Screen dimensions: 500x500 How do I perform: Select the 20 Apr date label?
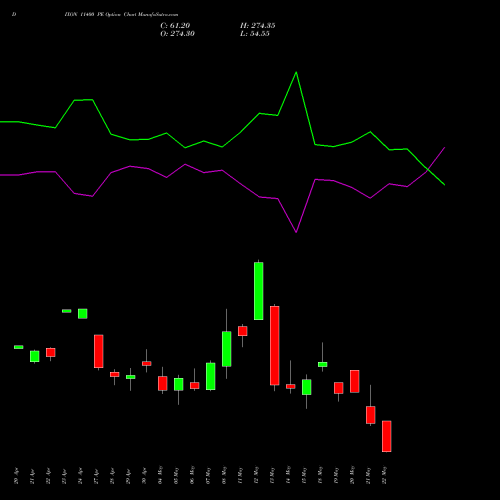pos(17,476)
